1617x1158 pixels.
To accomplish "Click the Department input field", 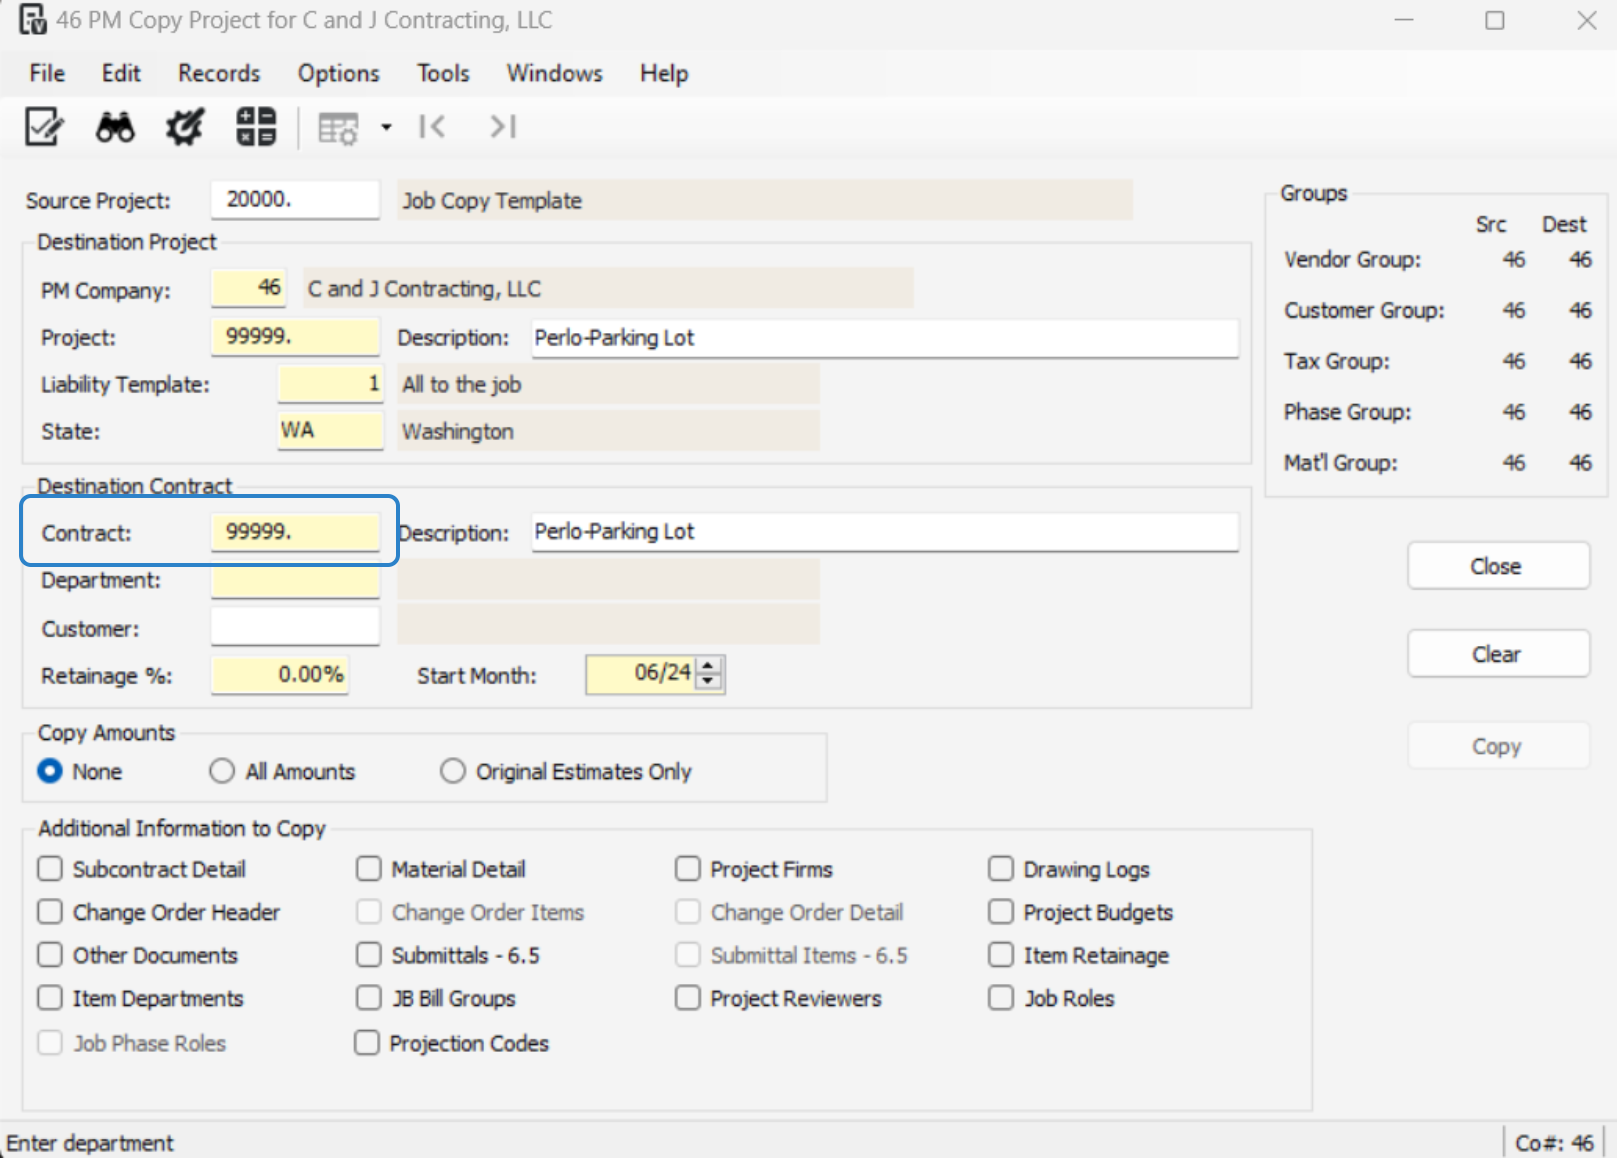I will coord(295,580).
